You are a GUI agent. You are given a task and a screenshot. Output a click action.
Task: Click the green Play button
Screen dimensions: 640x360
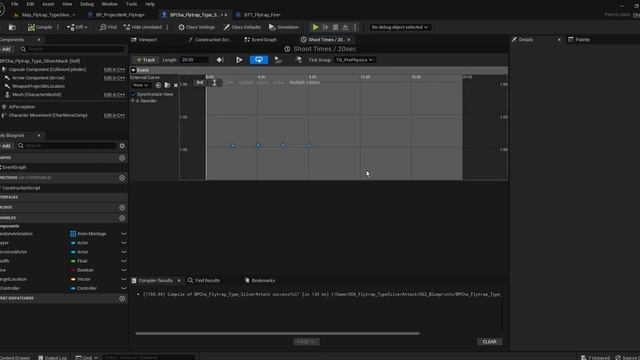click(316, 27)
